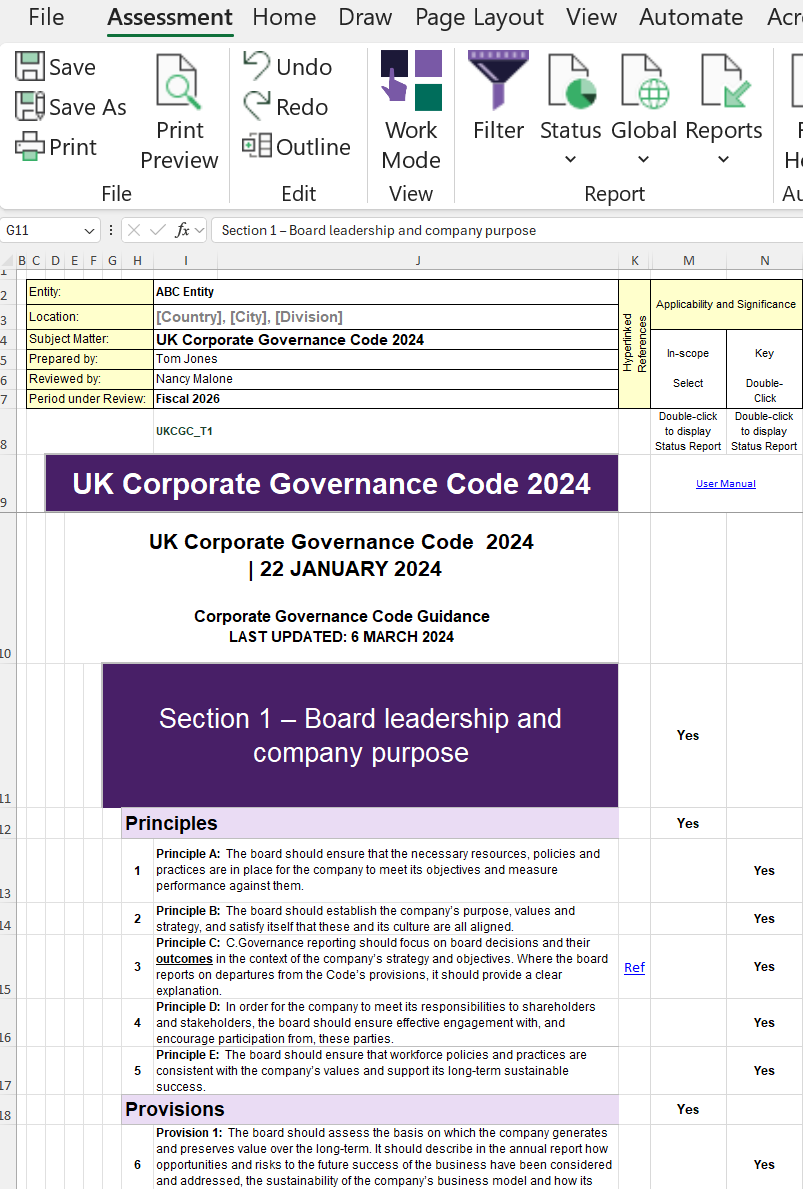
Task: Select the In-scope Yes cell for Section 1
Action: pos(688,735)
